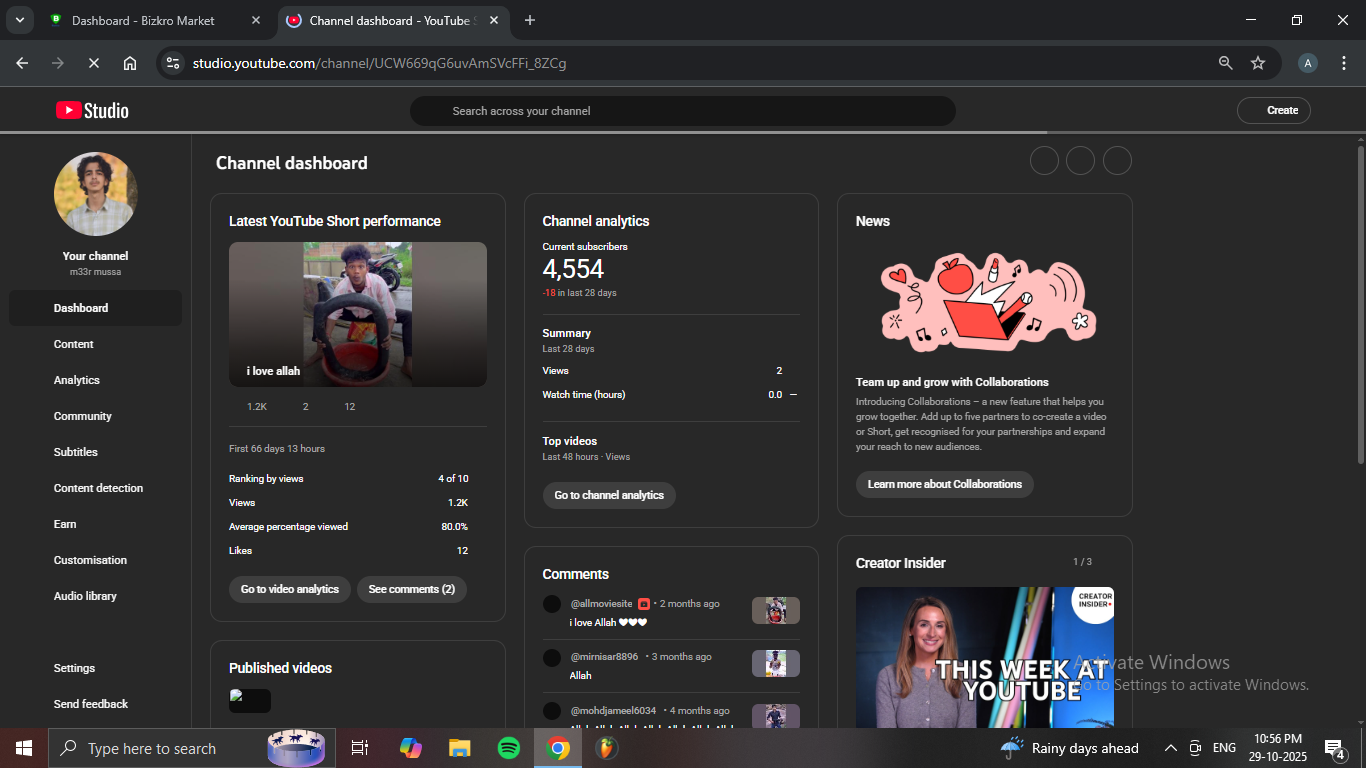The width and height of the screenshot is (1366, 768).
Task: Switch to the Bizkro Market tab
Action: [x=143, y=20]
